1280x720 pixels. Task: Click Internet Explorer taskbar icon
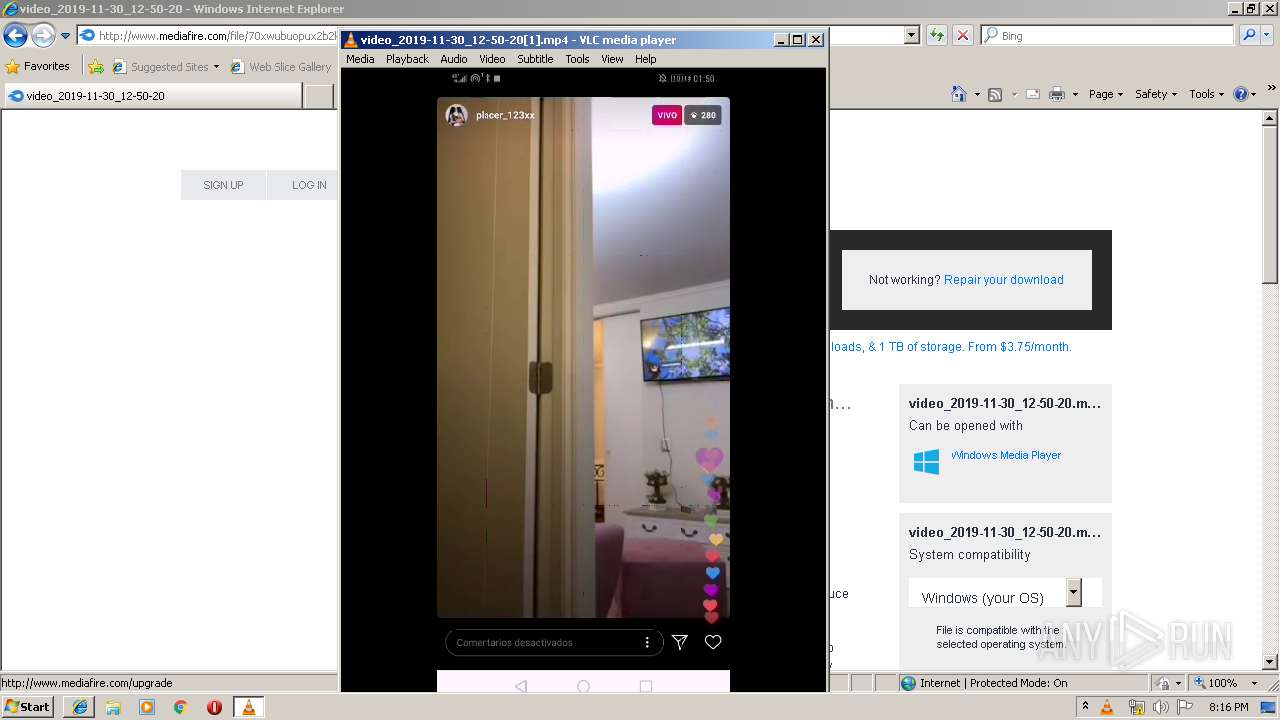80,707
